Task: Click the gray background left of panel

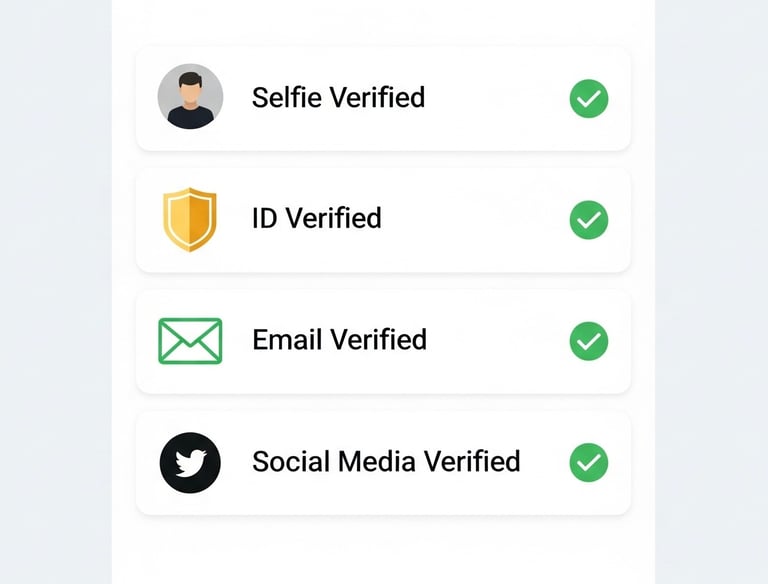Action: pyautogui.click(x=55, y=292)
